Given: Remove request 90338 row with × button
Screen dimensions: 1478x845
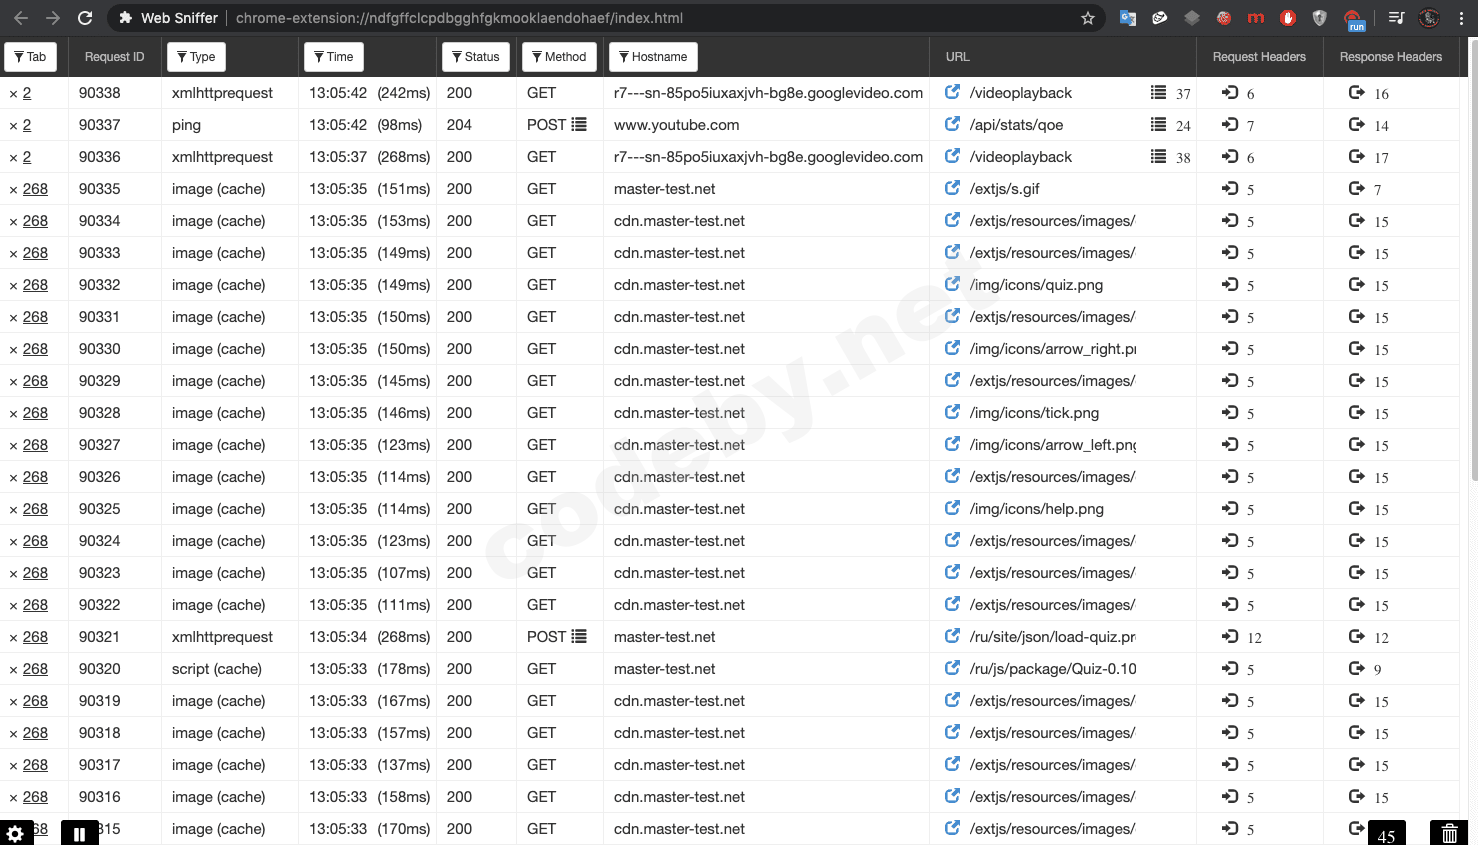Looking at the screenshot, I should click(x=13, y=93).
